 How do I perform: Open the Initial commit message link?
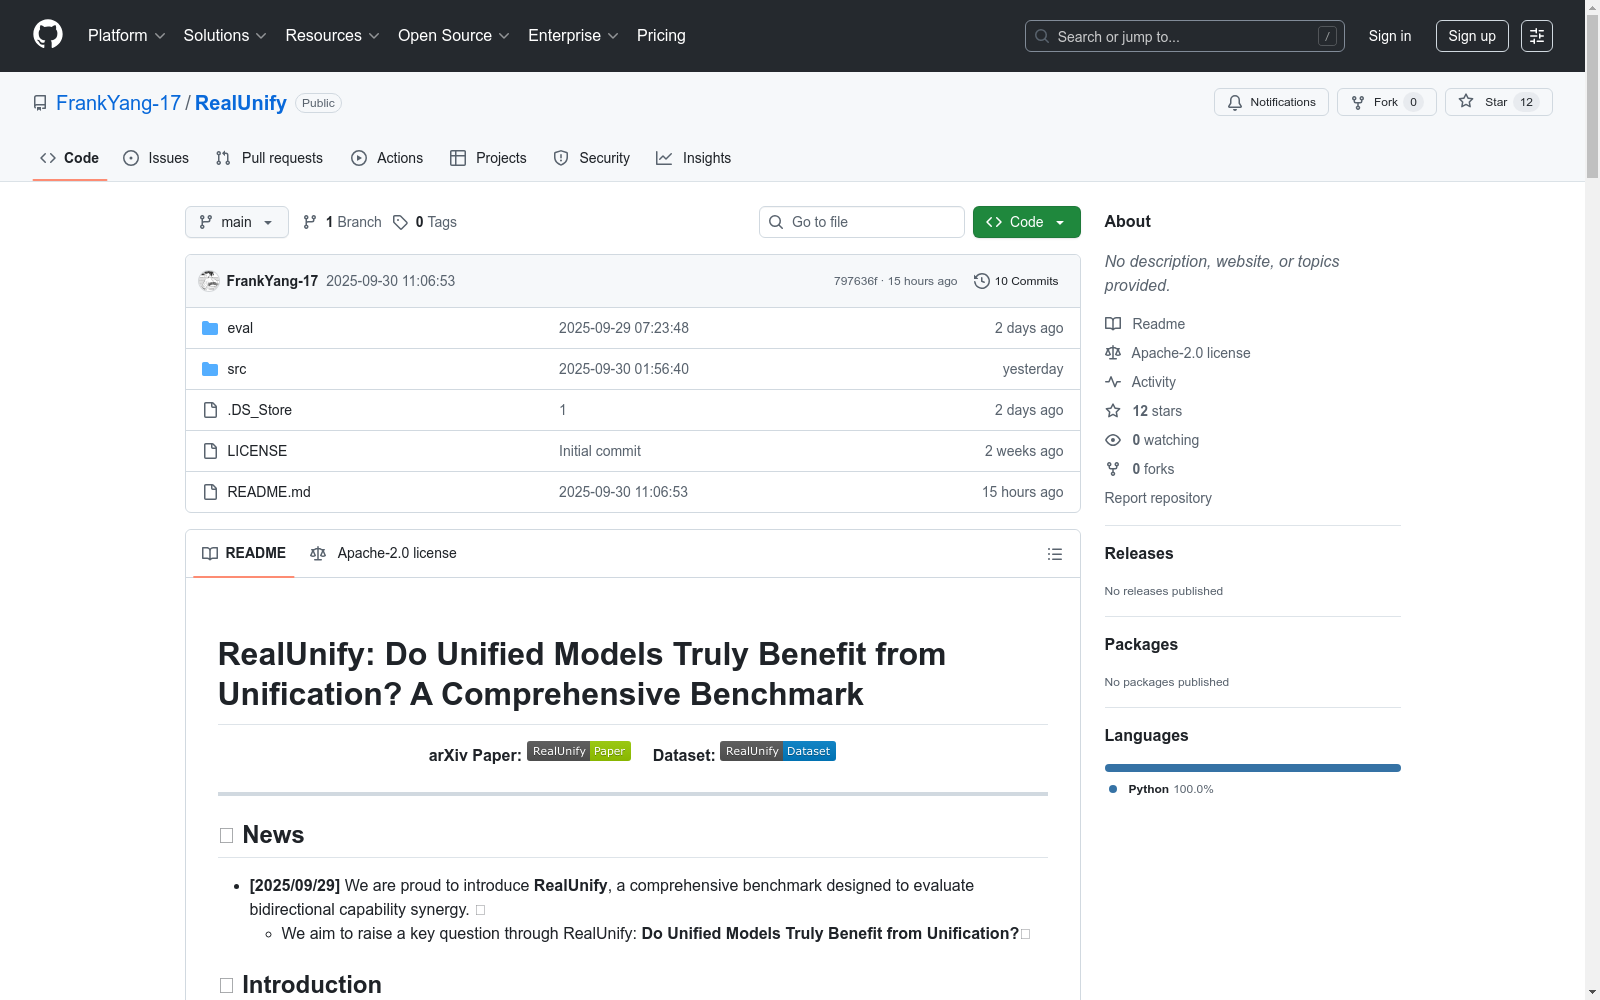coord(600,451)
